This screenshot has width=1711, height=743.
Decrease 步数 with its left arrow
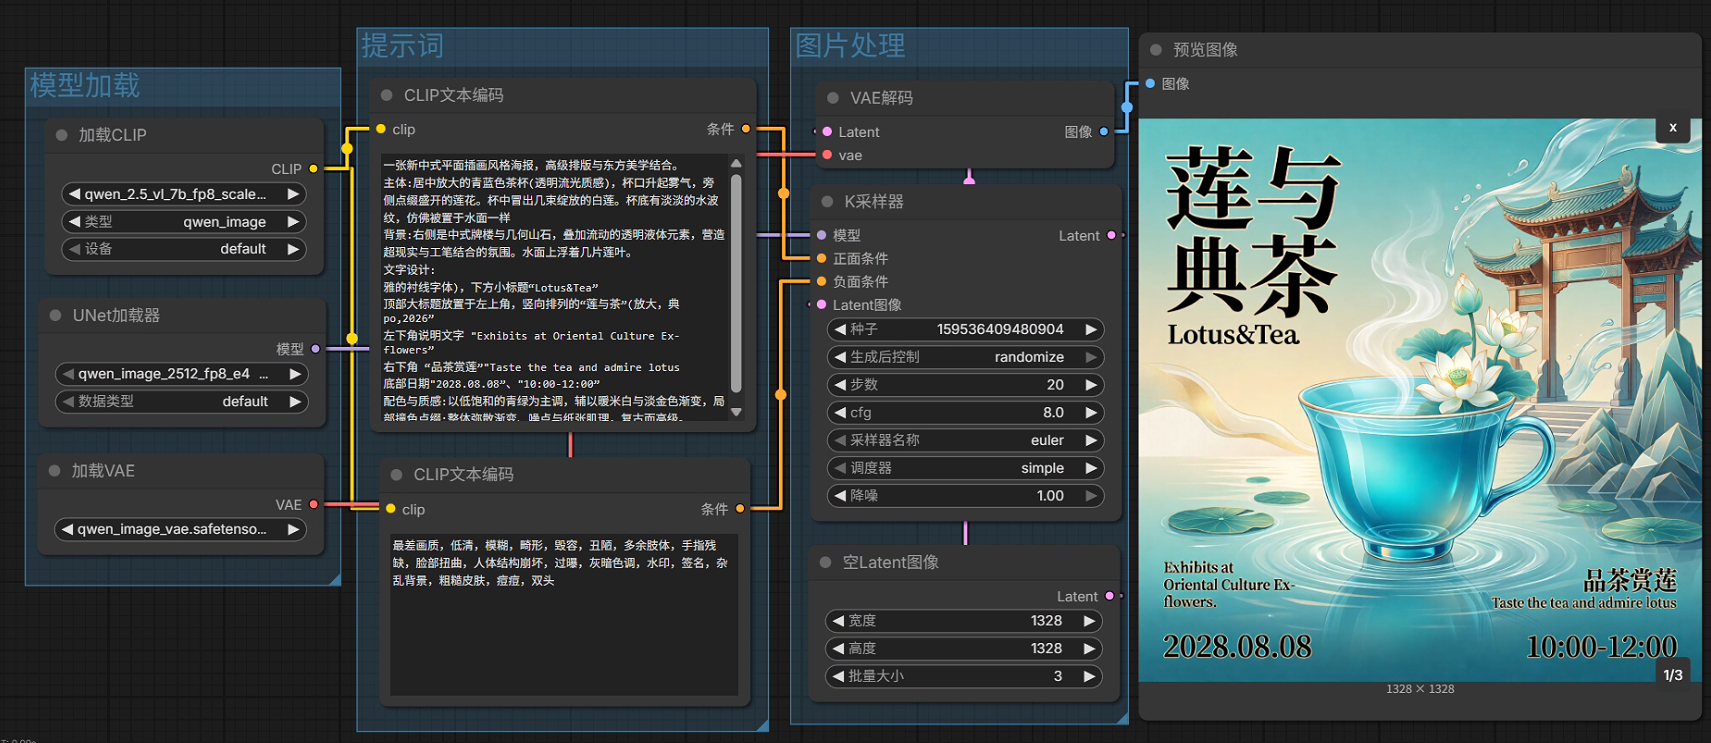point(839,385)
